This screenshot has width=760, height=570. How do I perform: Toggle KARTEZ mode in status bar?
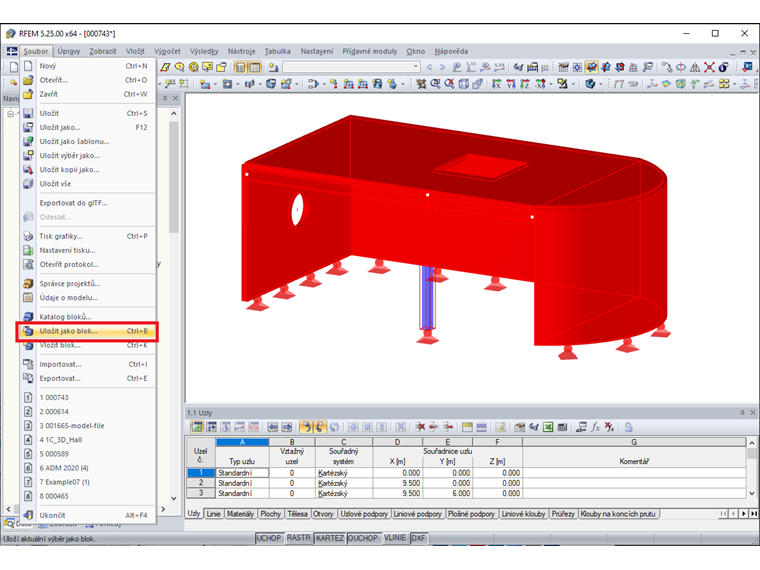(x=330, y=538)
